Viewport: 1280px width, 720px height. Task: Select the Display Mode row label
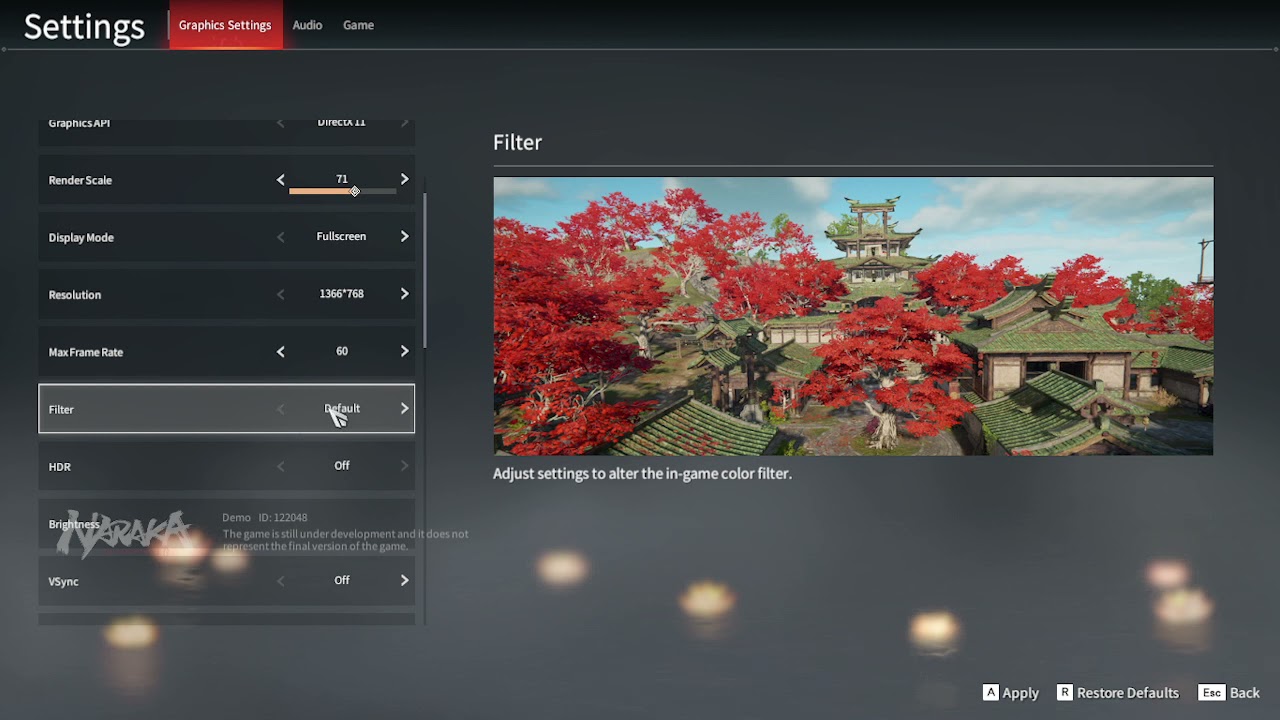81,237
